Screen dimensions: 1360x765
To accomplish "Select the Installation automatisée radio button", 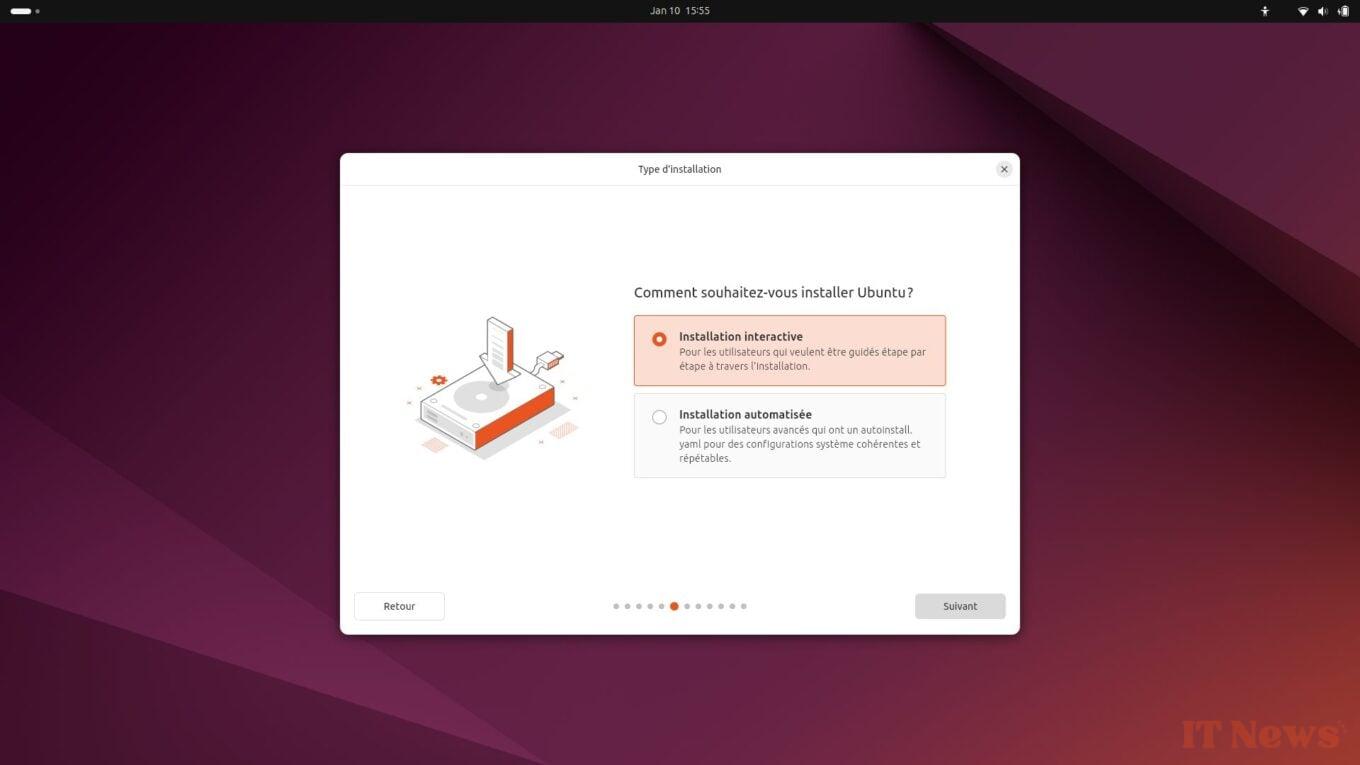I will 659,417.
